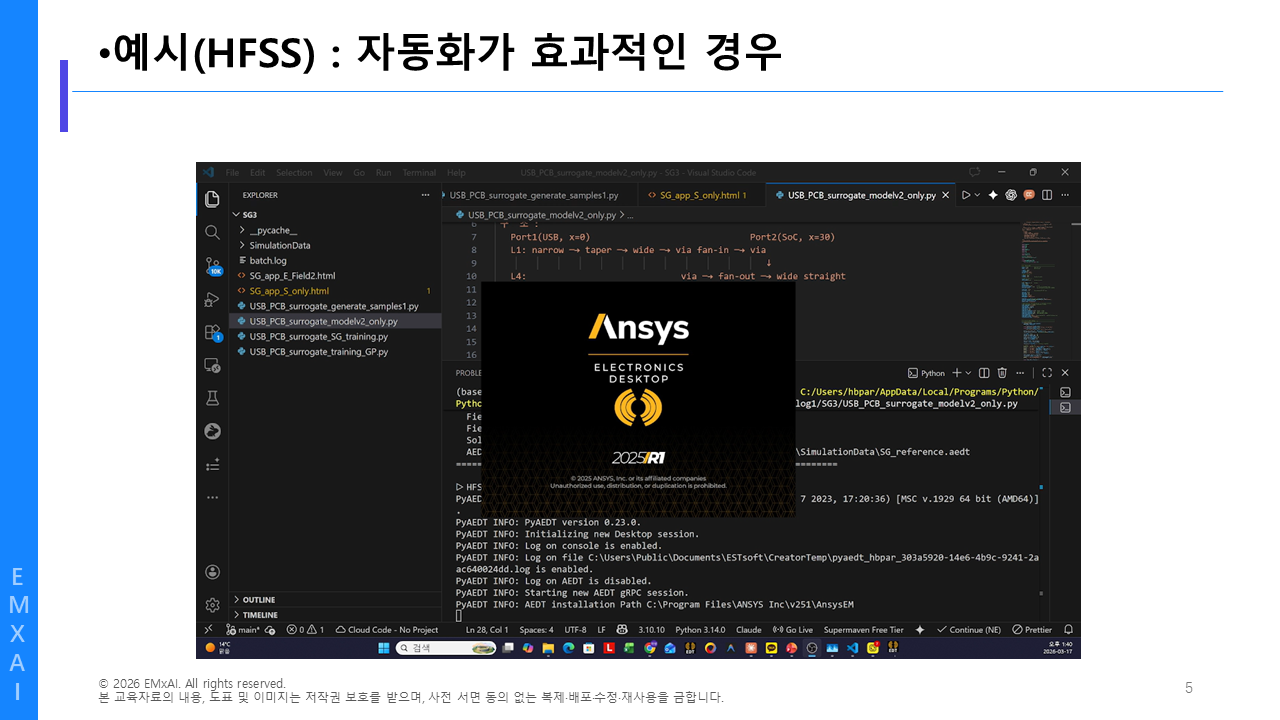Close the USB_PCB_surrogate_modelv2_only.py tab

click(946, 195)
